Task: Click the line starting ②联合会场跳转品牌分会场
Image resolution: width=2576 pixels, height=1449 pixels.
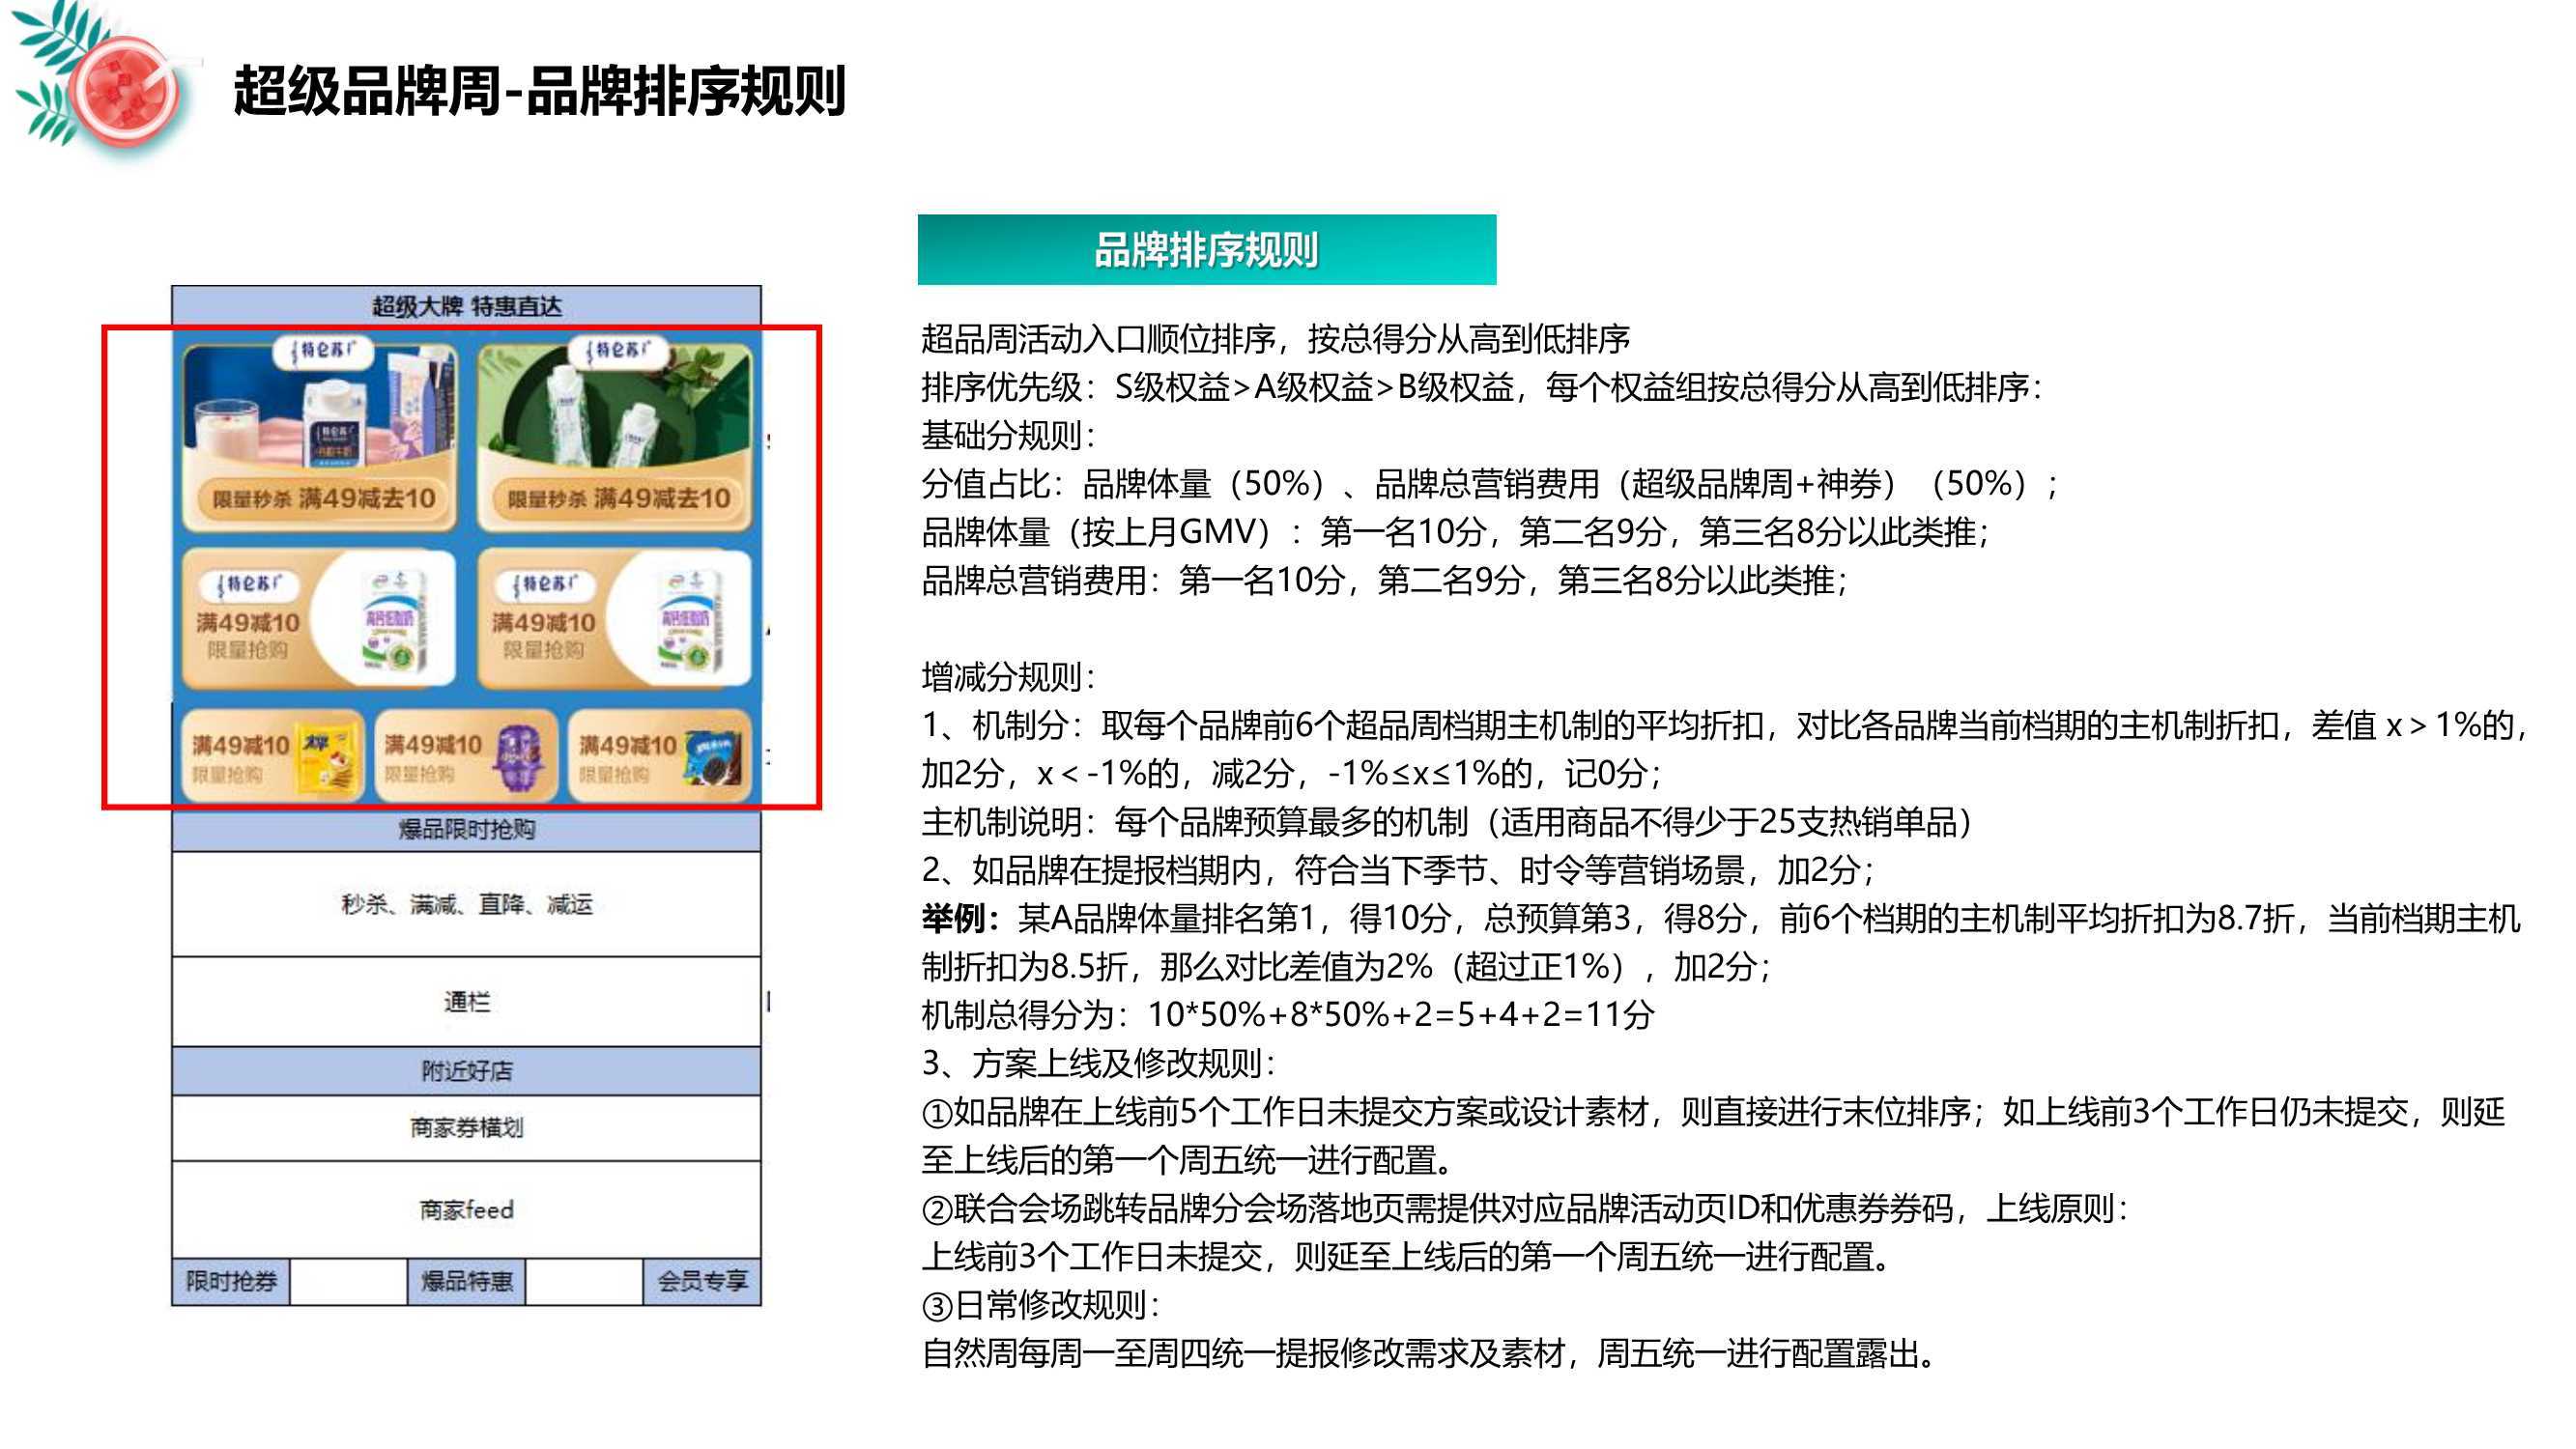Action: [x=1524, y=1208]
